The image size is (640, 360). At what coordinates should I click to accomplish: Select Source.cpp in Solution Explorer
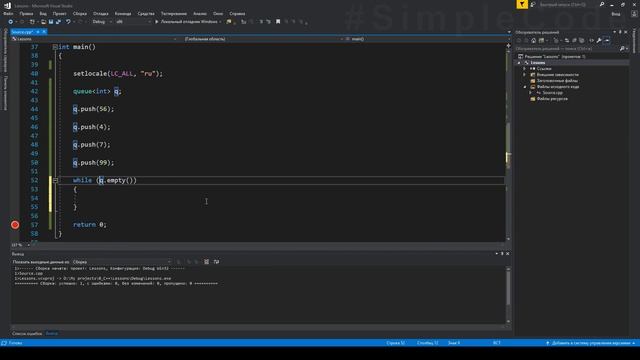tap(552, 93)
